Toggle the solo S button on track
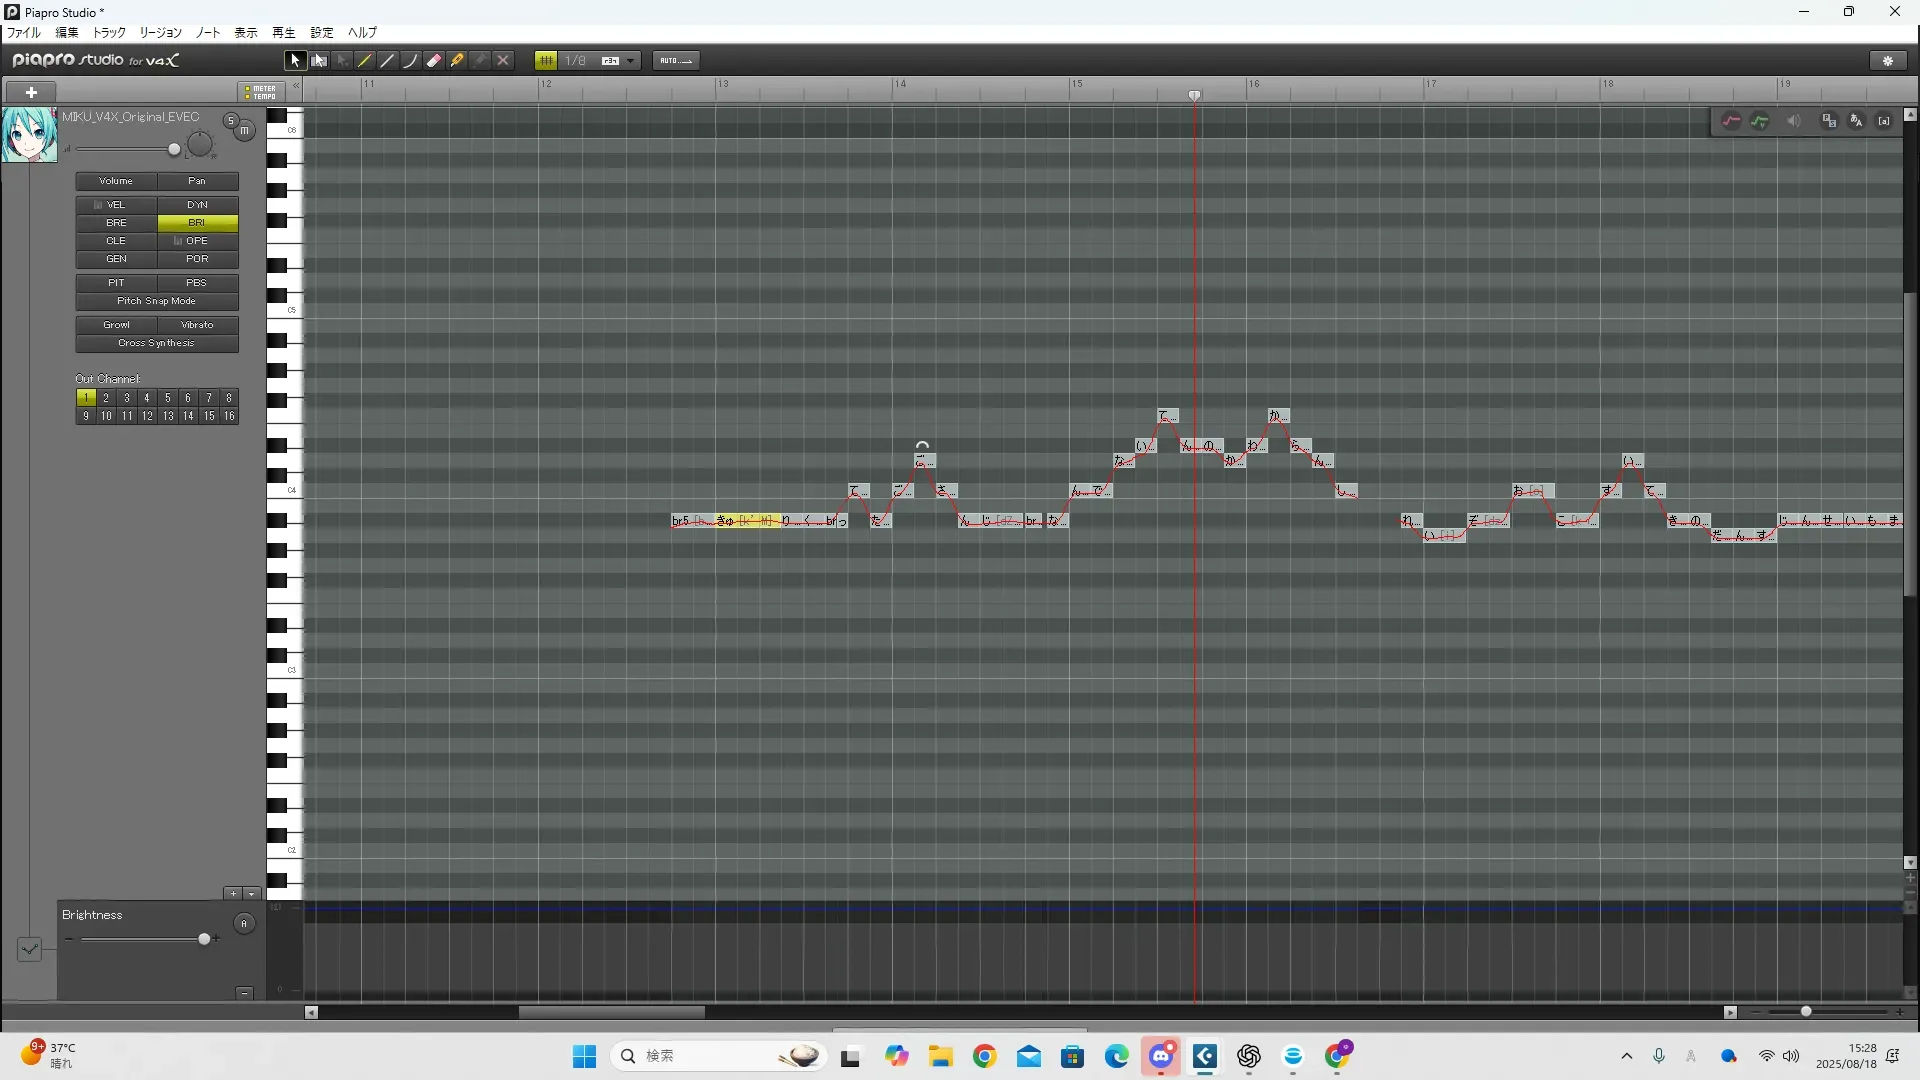This screenshot has height=1080, width=1920. tap(231, 121)
